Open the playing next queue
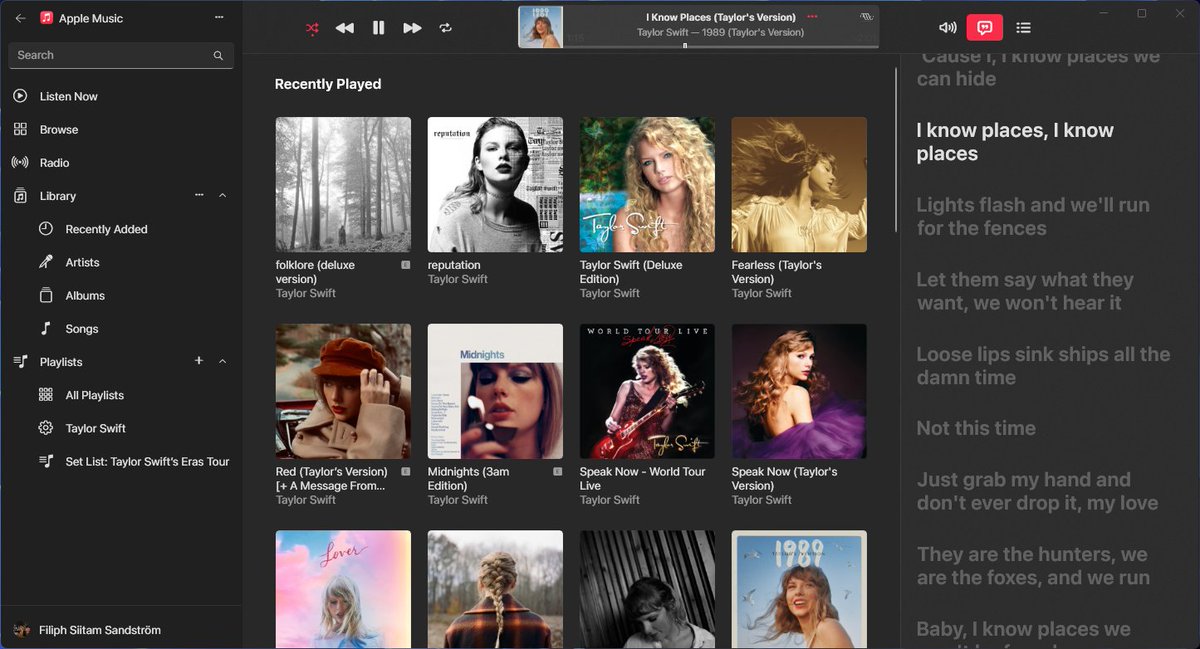 click(1023, 28)
